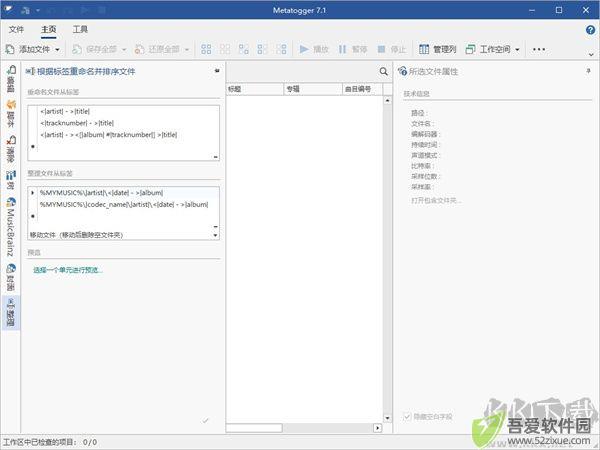The height and width of the screenshot is (450, 600).
Task: Open the 封面 cover art sidebar panel
Action: point(11,277)
